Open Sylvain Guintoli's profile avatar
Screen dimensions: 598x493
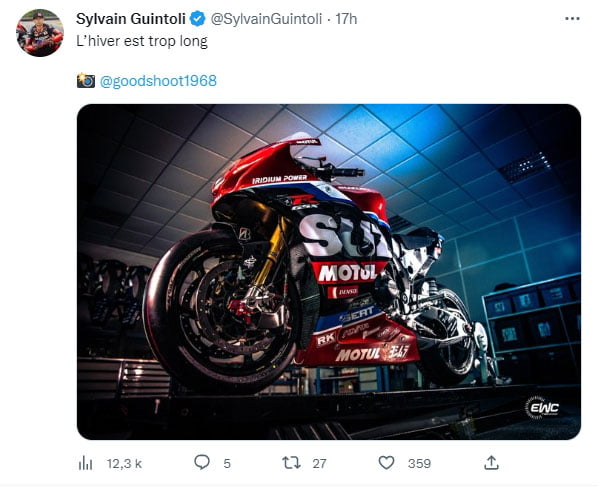[40, 33]
